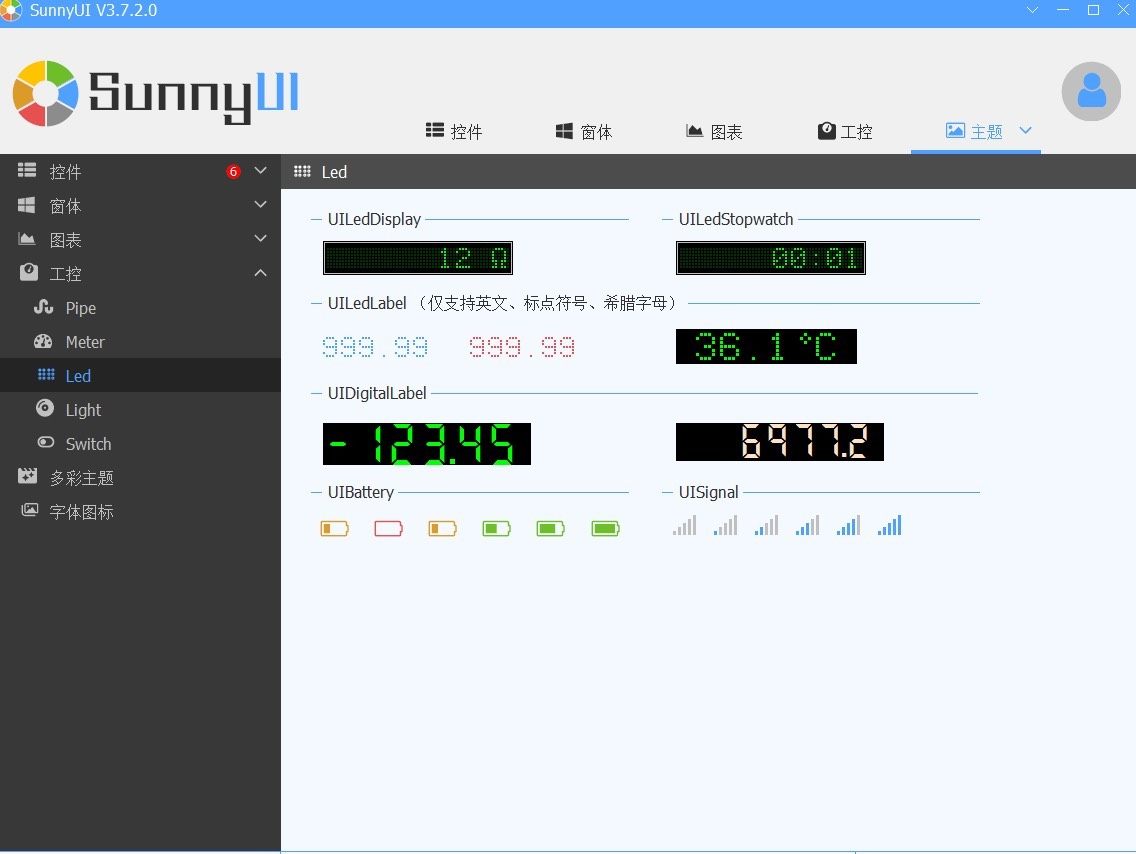Viewport: 1136px width, 854px height.
Task: Open the Pipe item in sidebar
Action: pos(80,308)
